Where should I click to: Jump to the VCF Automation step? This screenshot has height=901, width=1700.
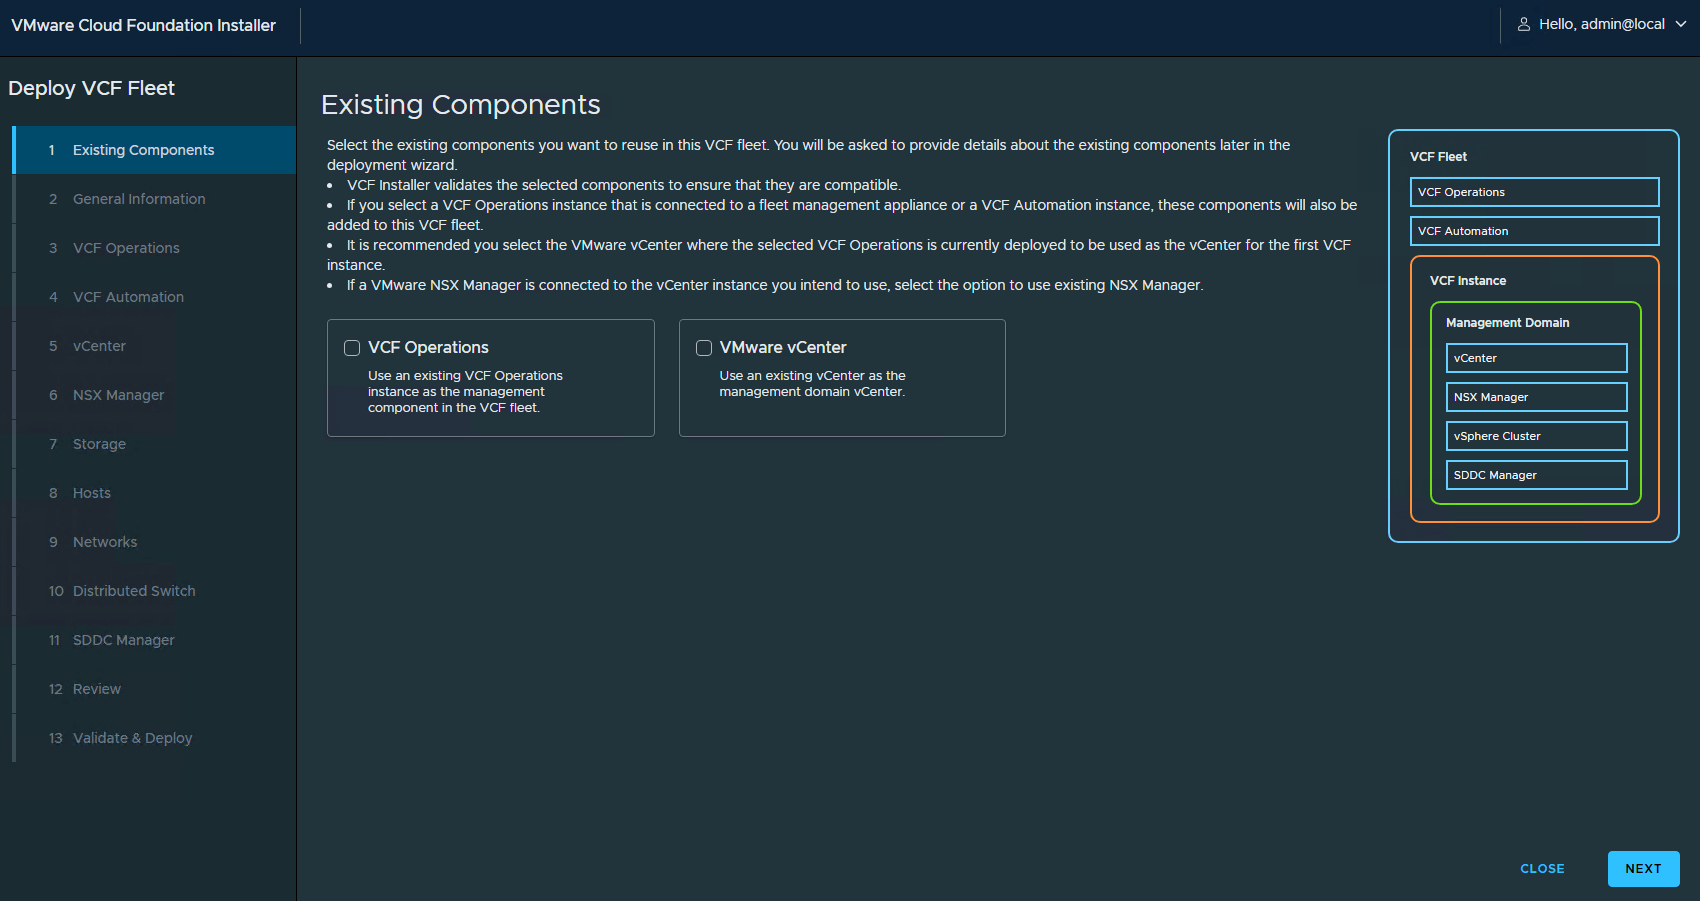pyautogui.click(x=154, y=297)
